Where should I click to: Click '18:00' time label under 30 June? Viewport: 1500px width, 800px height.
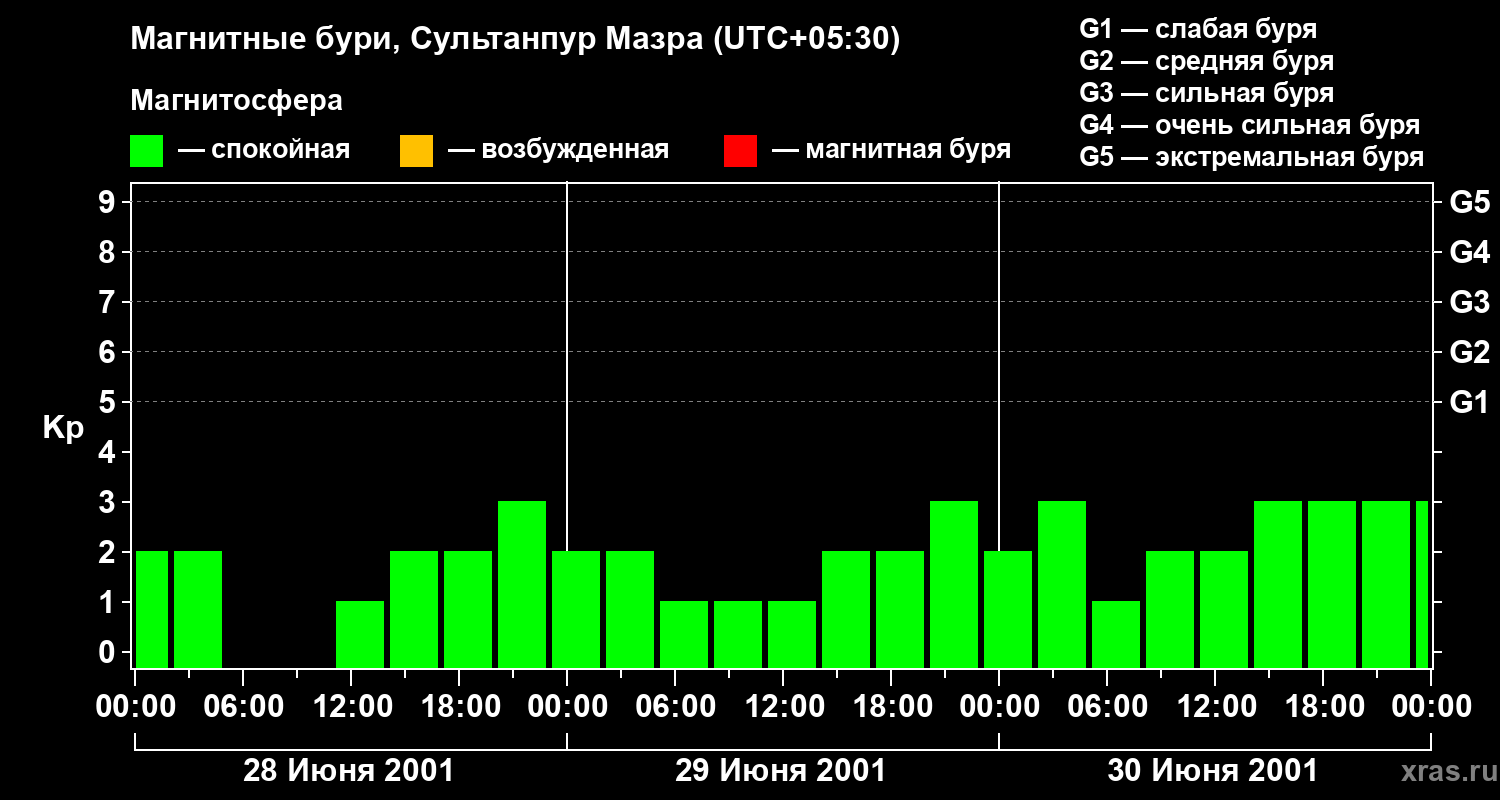click(1323, 707)
